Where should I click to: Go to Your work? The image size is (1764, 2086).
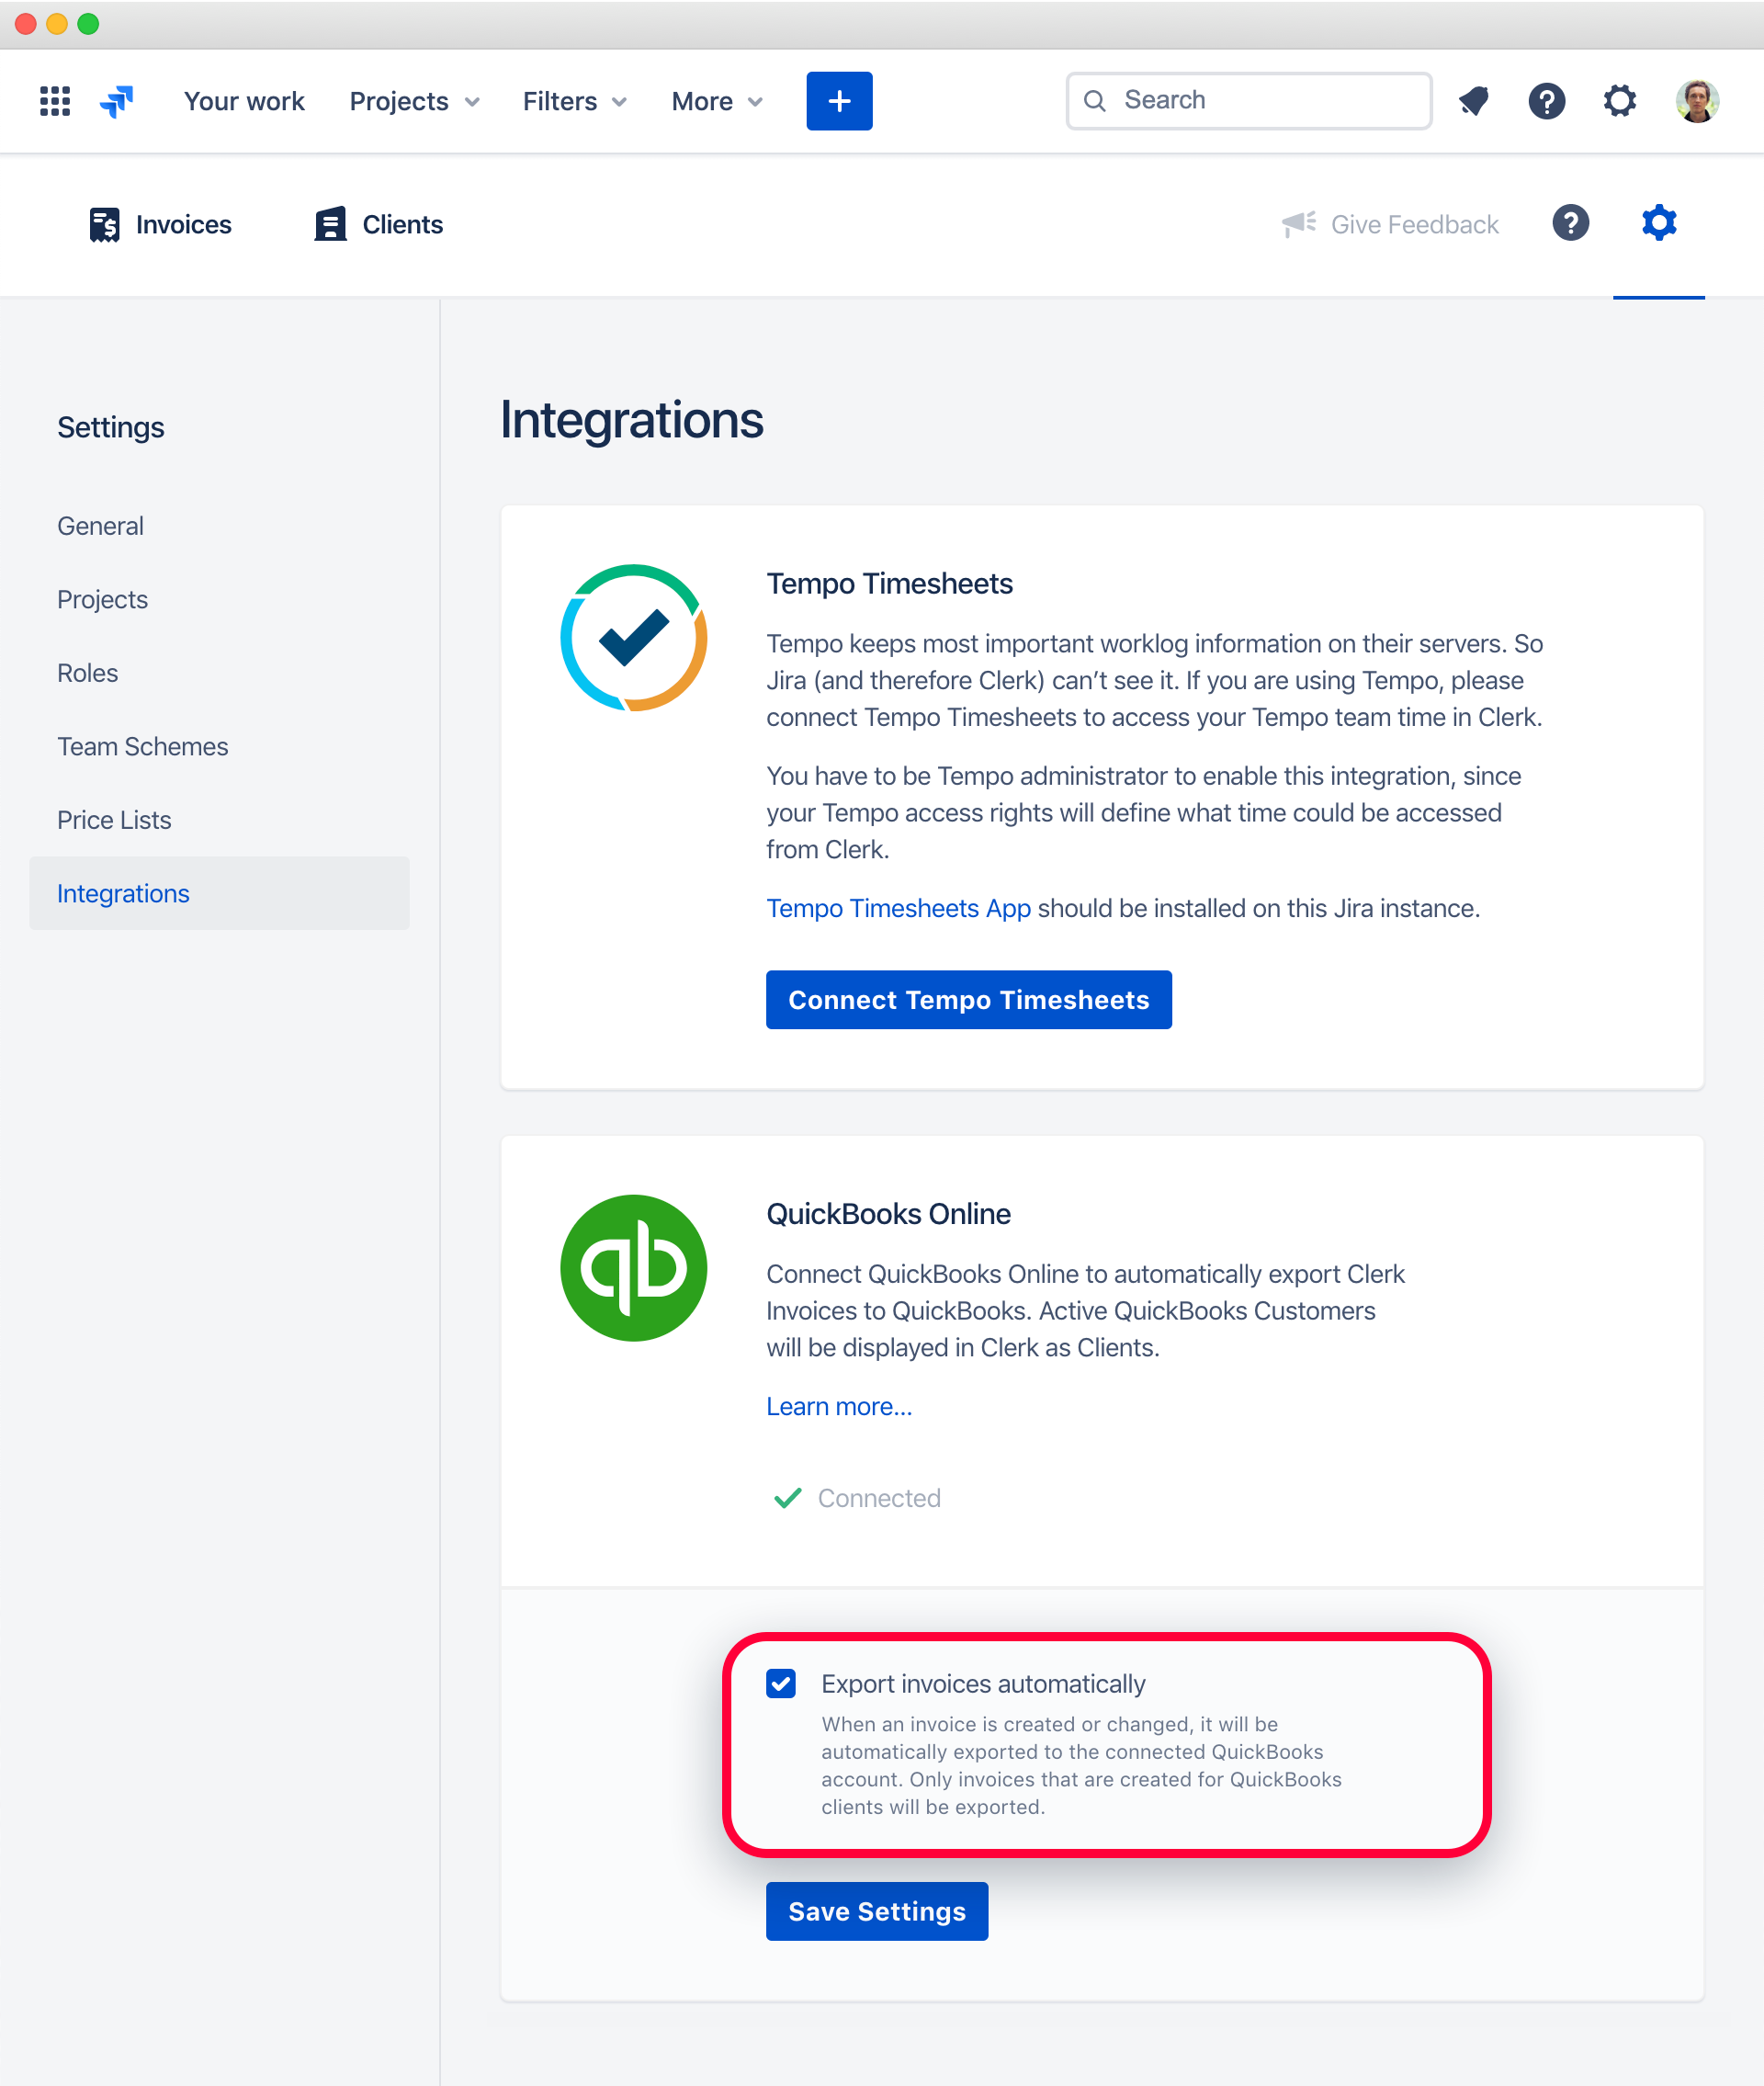[244, 101]
